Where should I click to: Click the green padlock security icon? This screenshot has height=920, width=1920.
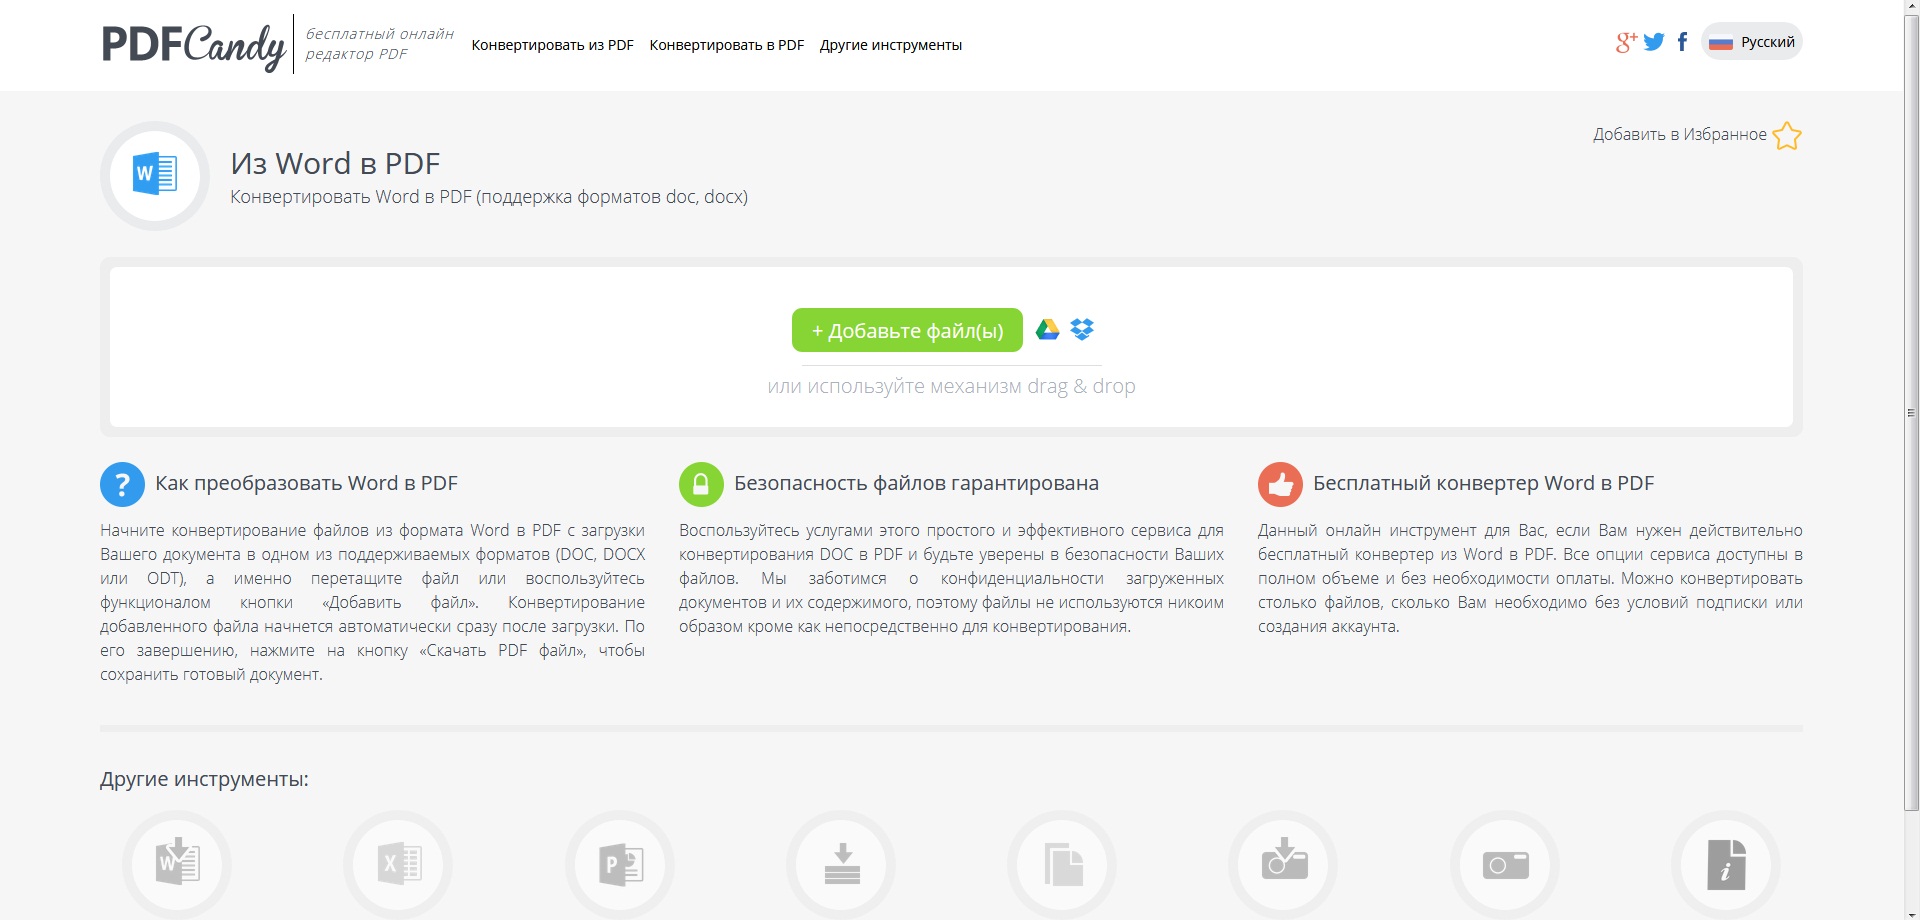[x=701, y=485]
